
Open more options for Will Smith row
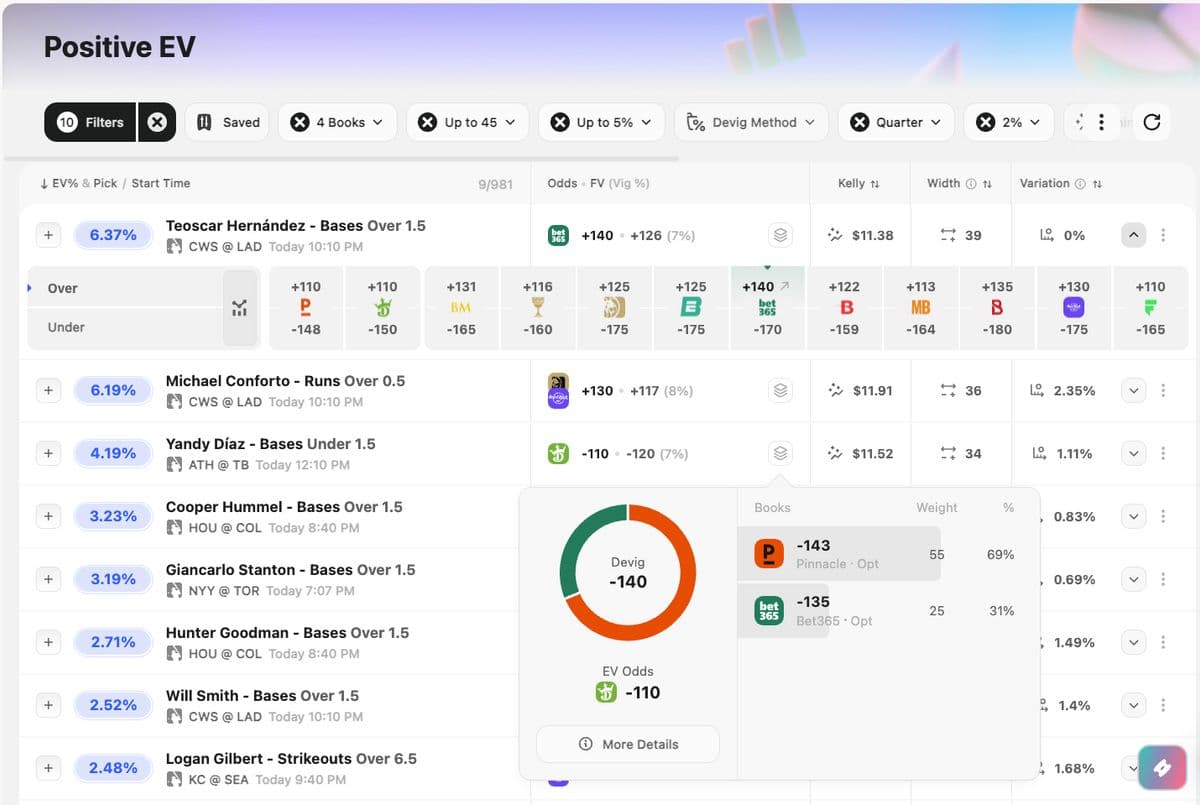1163,705
